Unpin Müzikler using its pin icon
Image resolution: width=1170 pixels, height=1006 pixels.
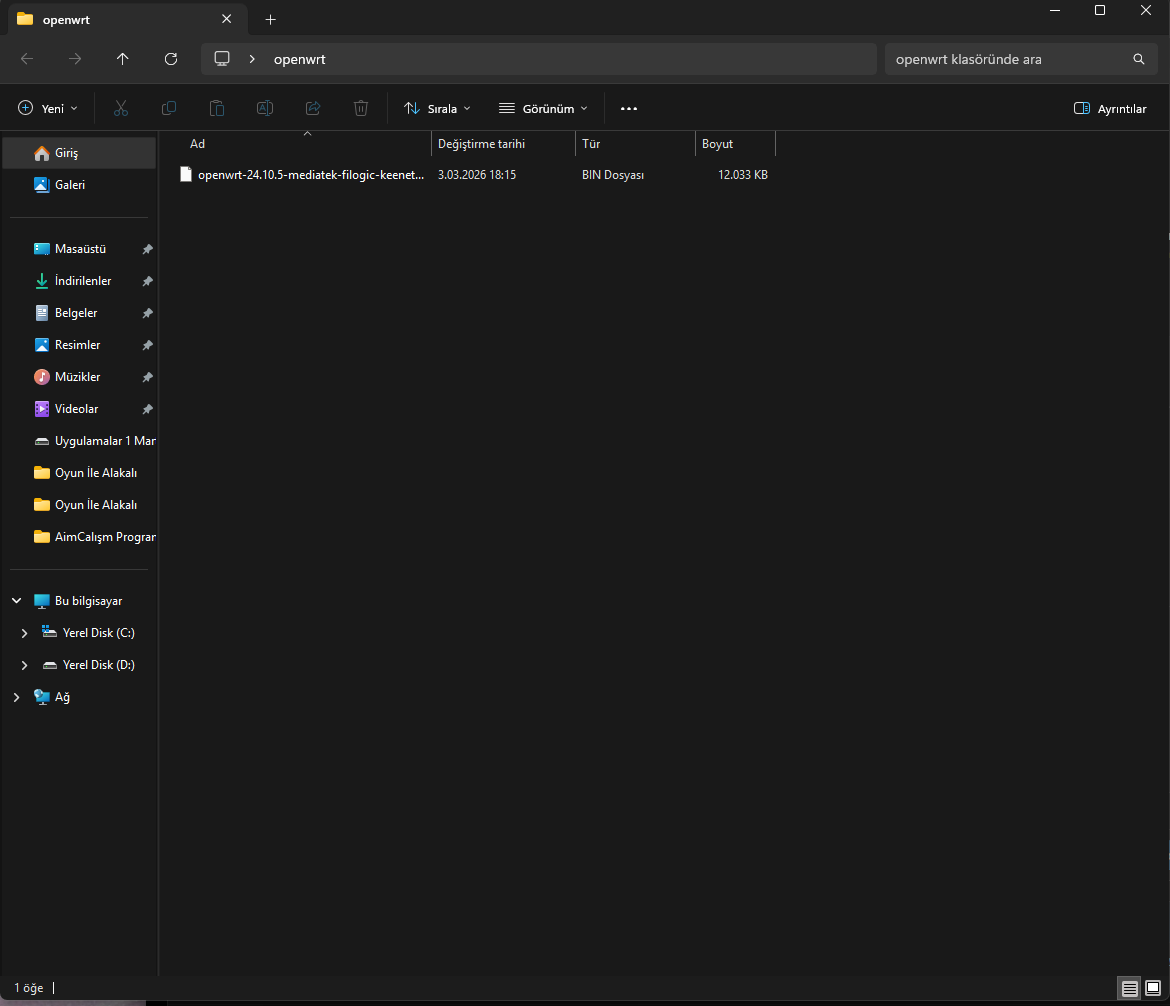(148, 377)
